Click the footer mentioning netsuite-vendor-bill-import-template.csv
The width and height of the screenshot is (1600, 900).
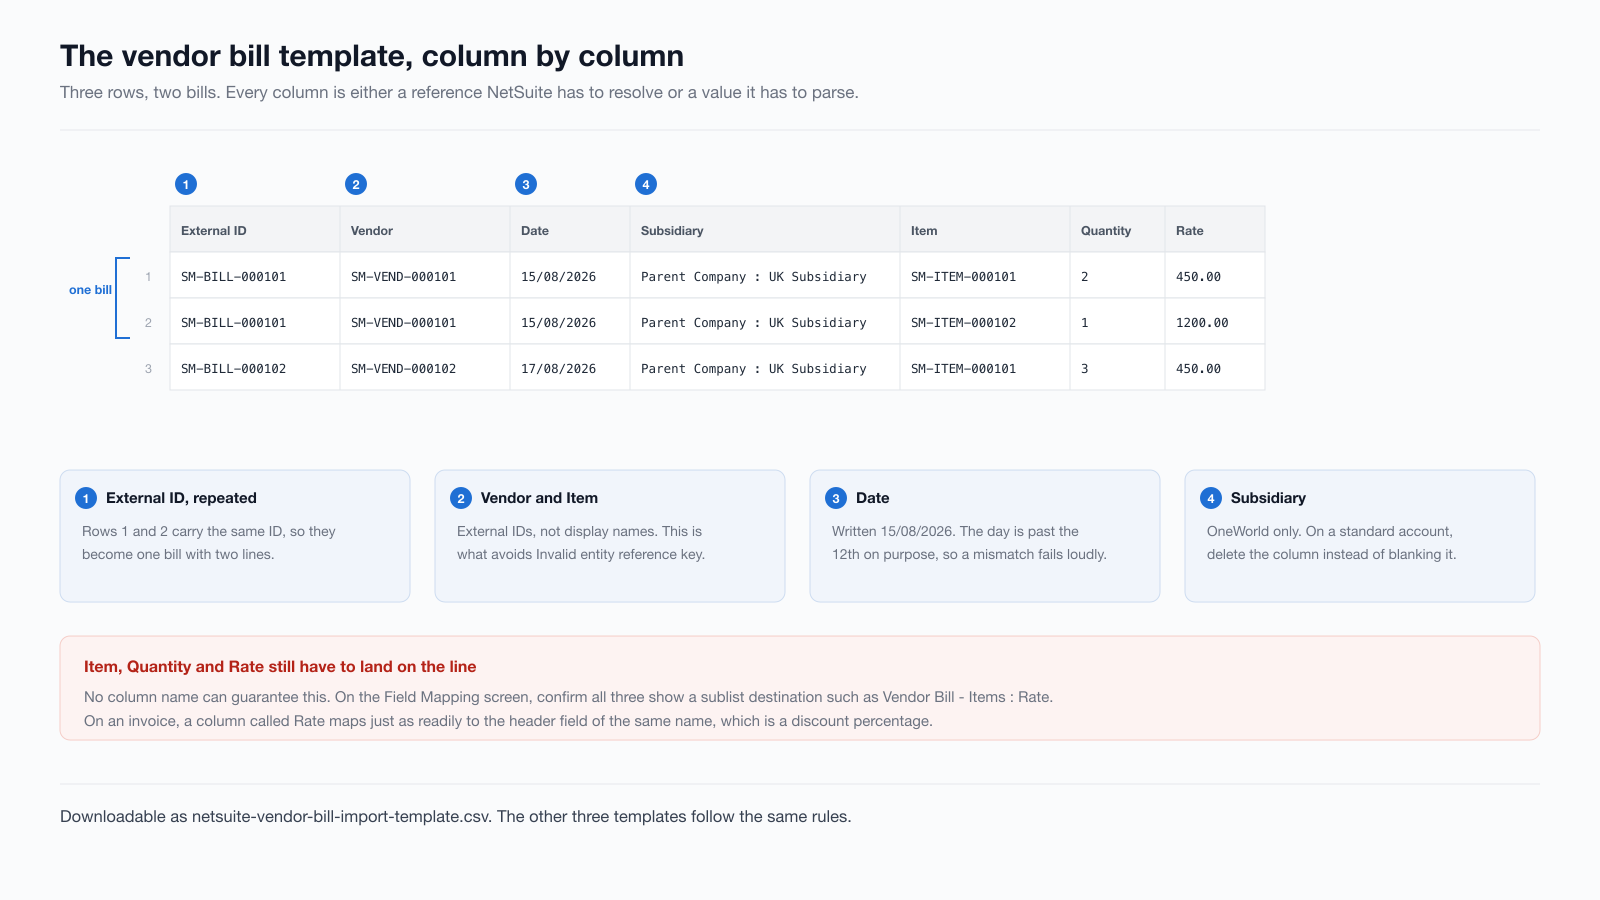(x=456, y=817)
